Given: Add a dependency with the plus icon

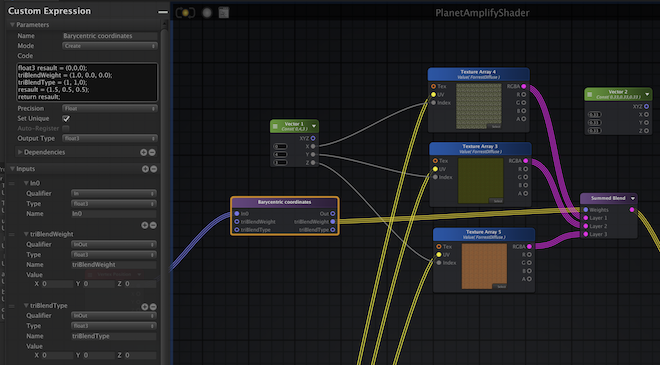Looking at the screenshot, I should point(144,152).
